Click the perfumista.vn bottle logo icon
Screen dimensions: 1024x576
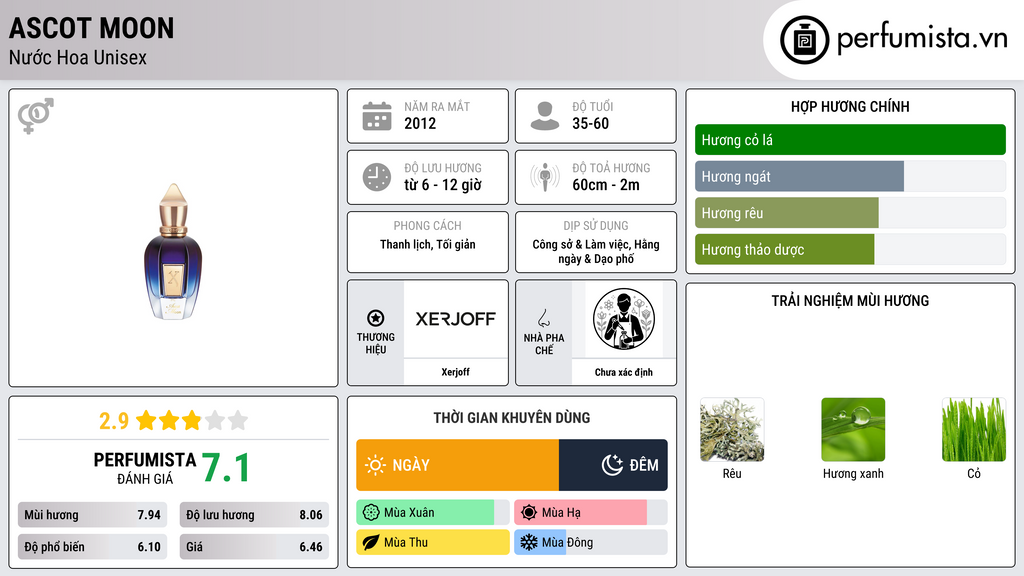(x=804, y=40)
